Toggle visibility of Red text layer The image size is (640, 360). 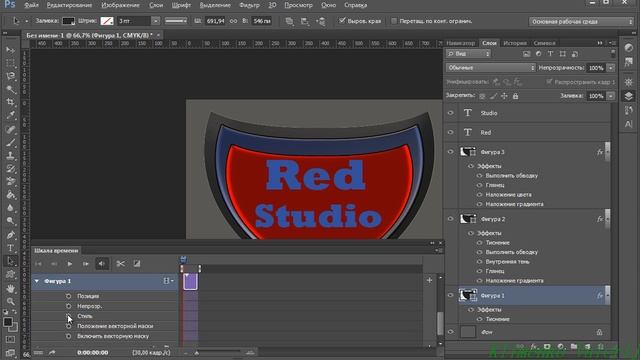(451, 132)
